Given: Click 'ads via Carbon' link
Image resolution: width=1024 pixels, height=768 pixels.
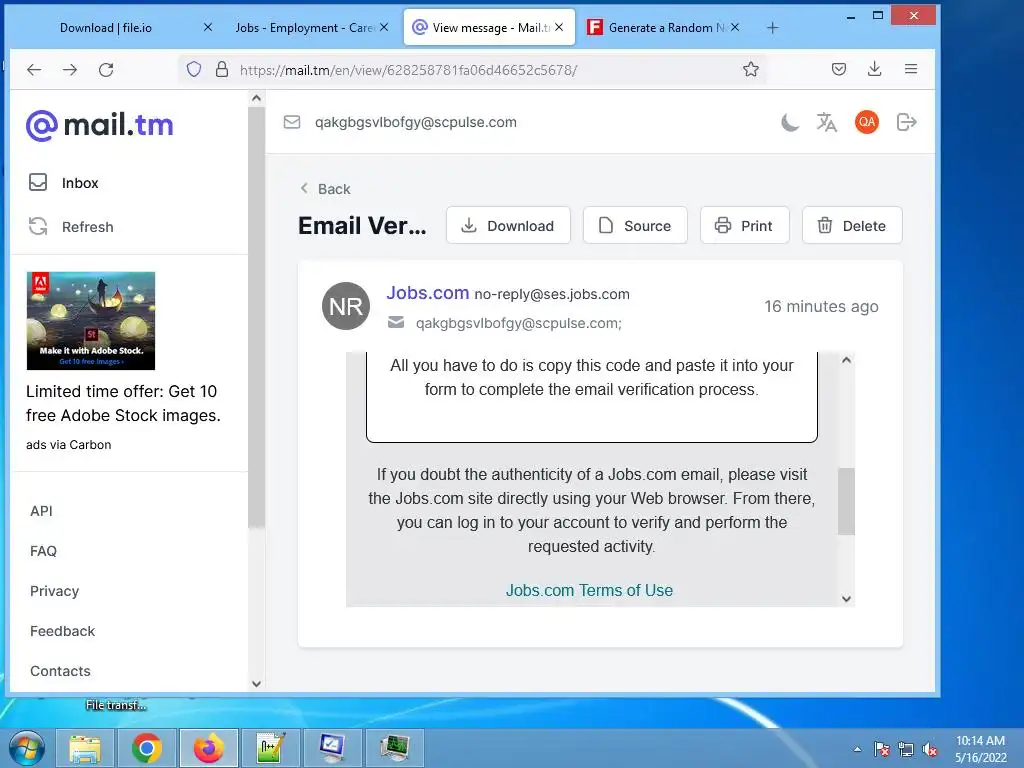Looking at the screenshot, I should click(69, 445).
